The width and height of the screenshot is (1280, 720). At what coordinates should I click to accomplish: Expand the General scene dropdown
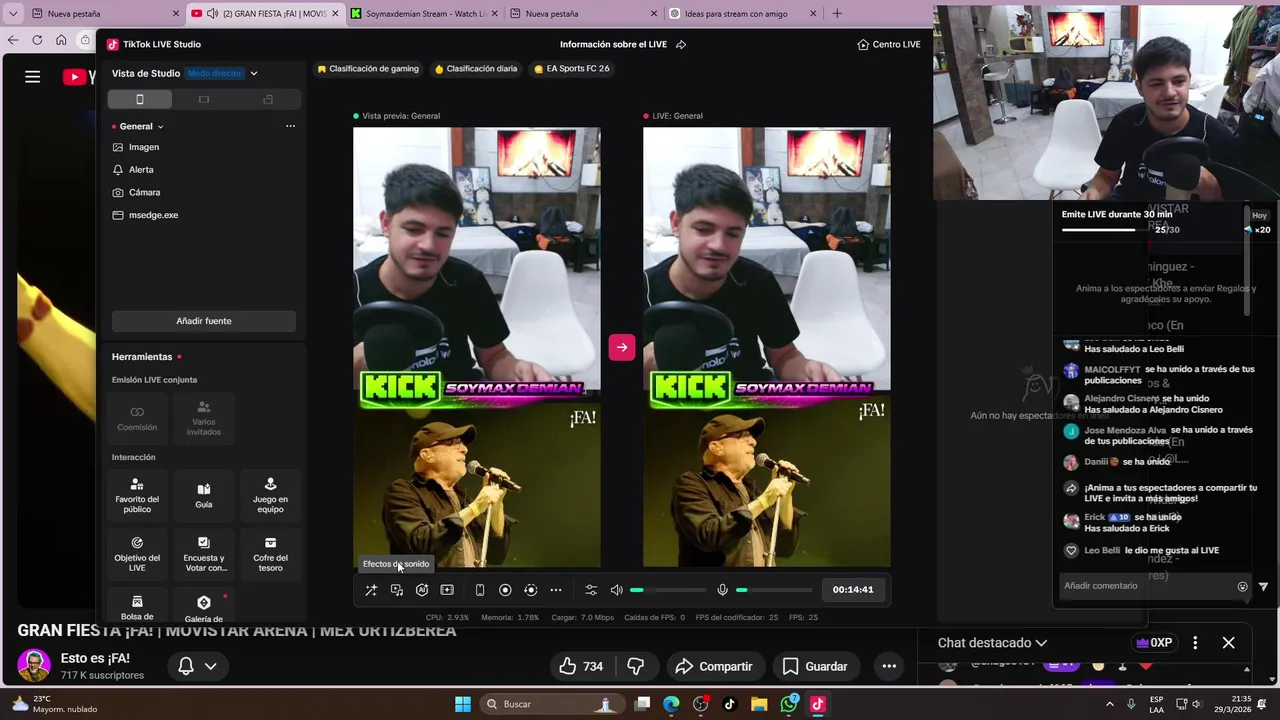(160, 127)
